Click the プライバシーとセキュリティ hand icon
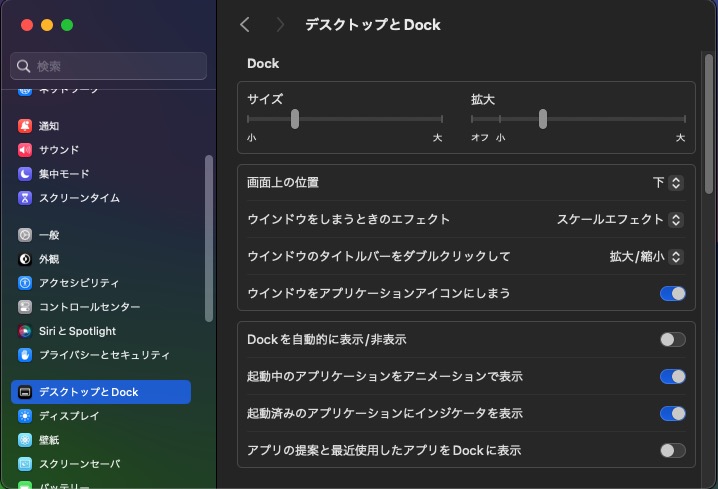The width and height of the screenshot is (718, 489). coord(25,355)
